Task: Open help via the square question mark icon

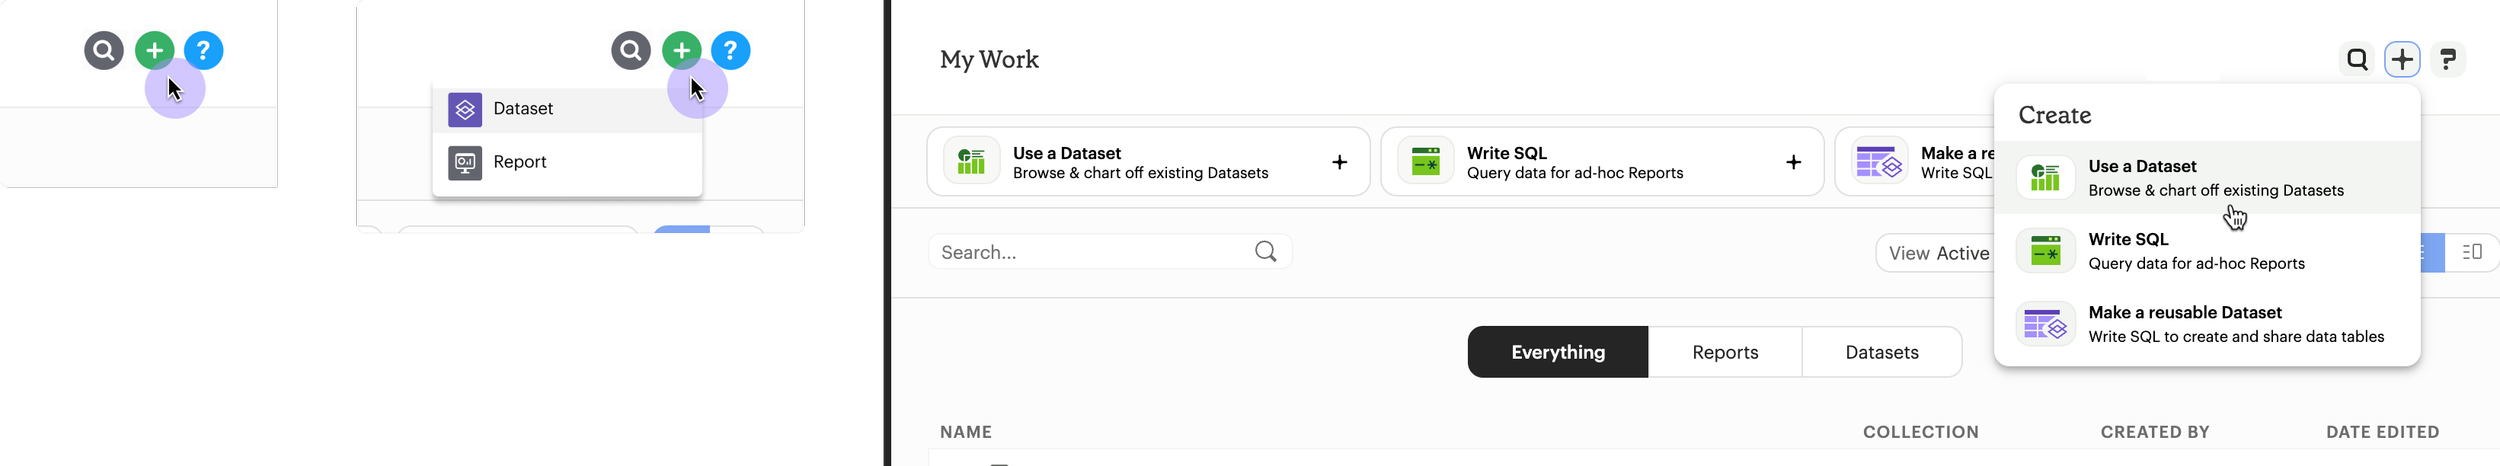Action: (2447, 60)
